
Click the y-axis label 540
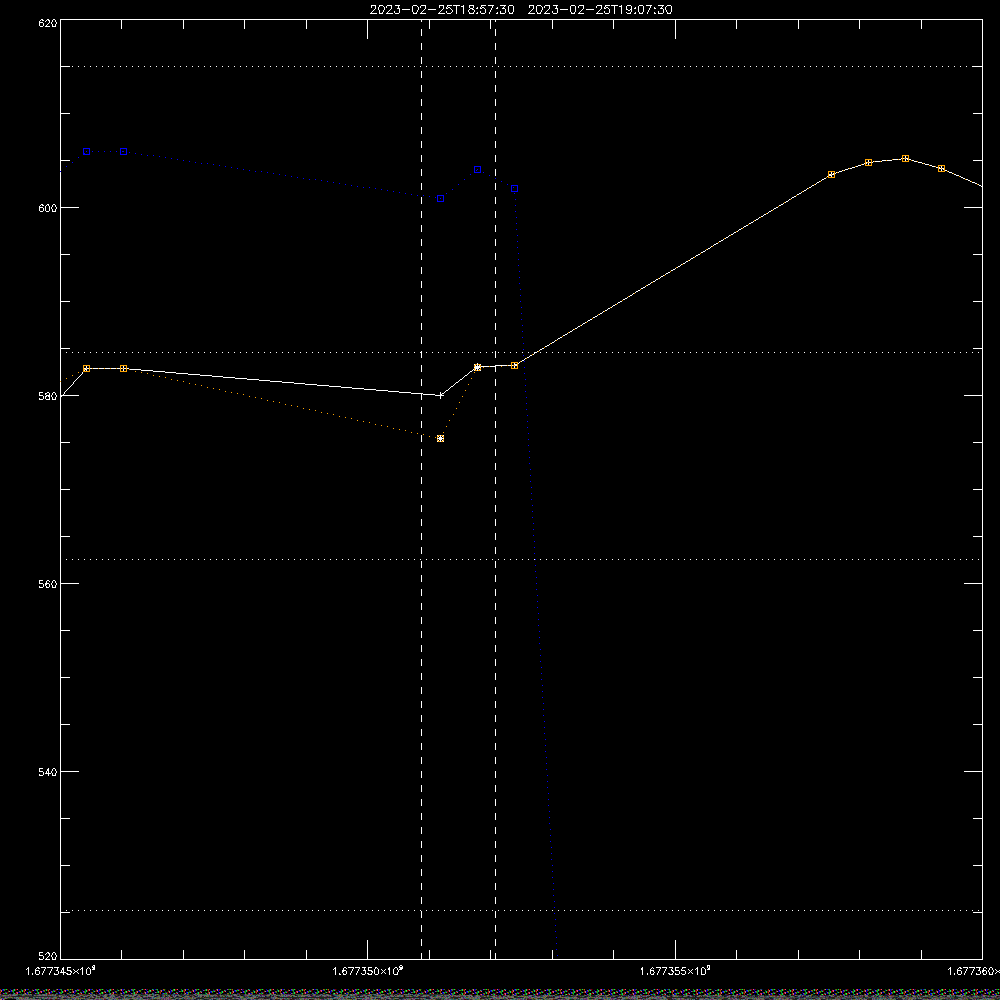pos(48,772)
